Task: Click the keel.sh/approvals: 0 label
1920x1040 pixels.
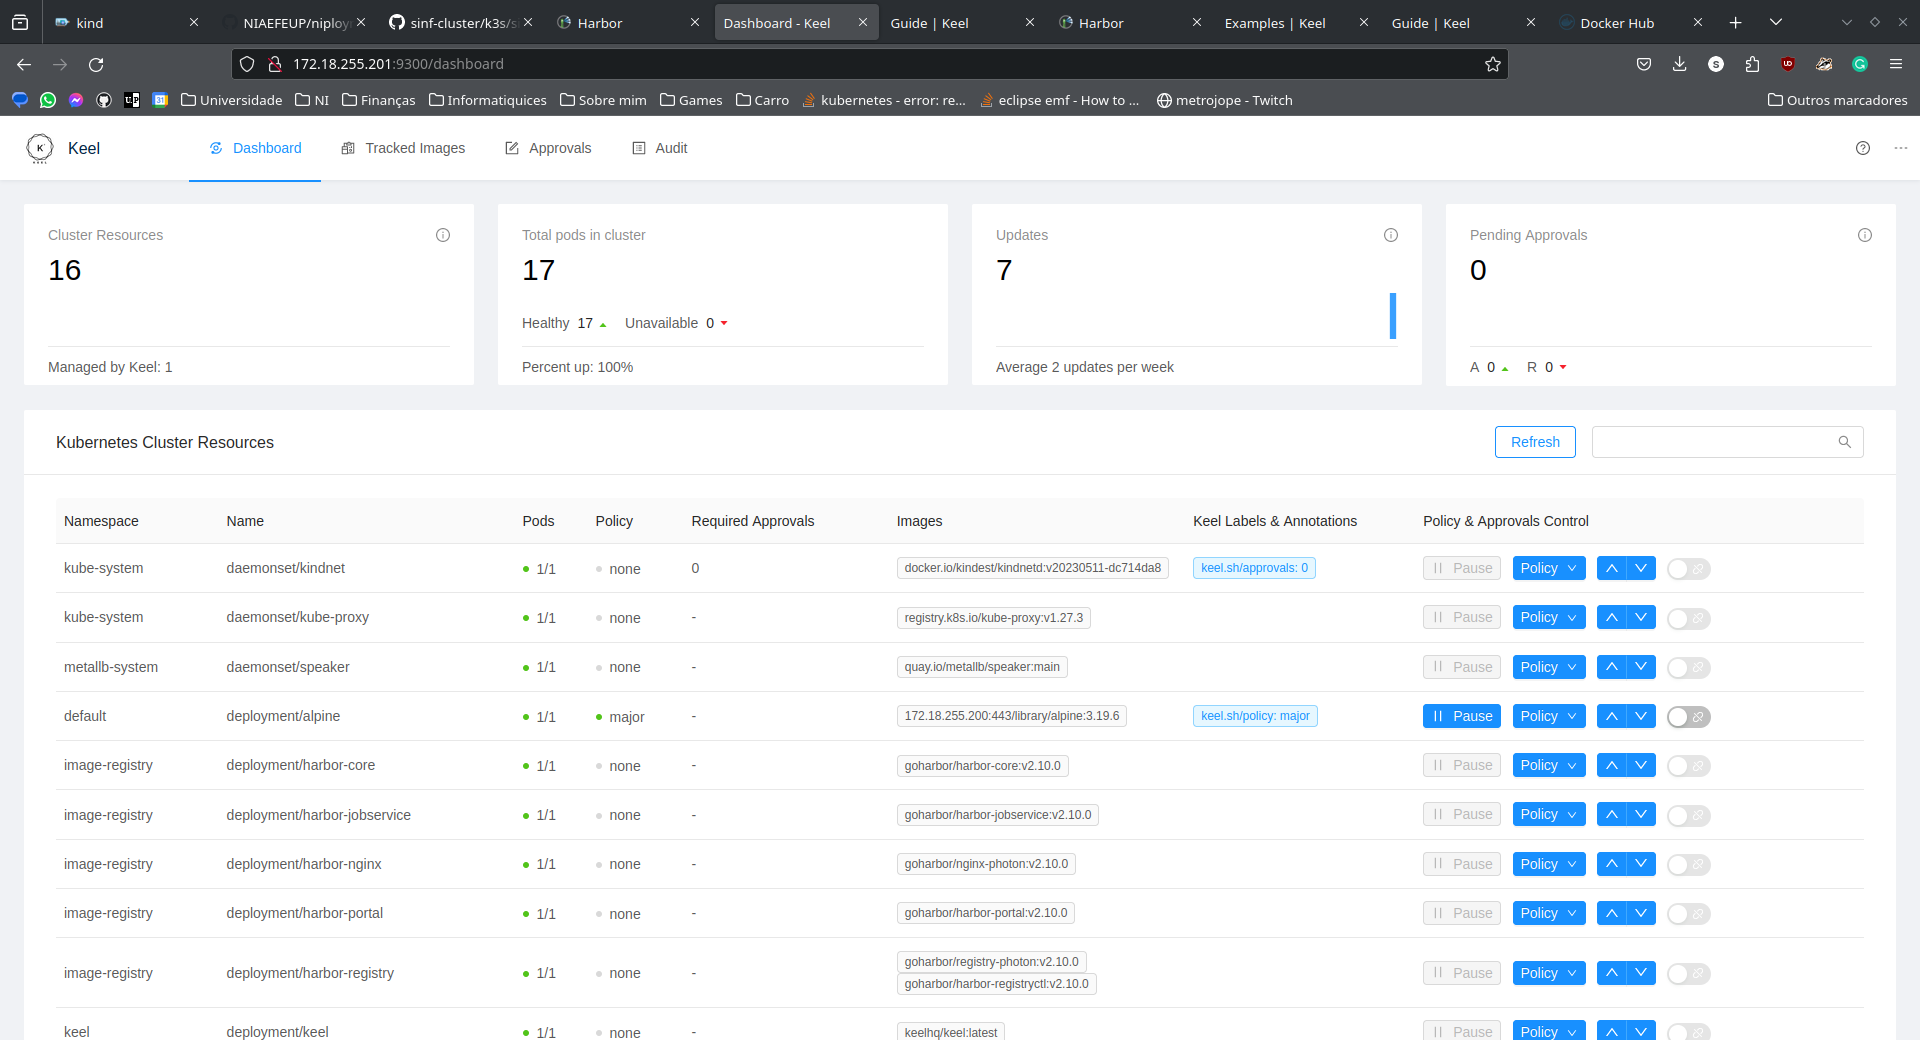Action: point(1254,568)
